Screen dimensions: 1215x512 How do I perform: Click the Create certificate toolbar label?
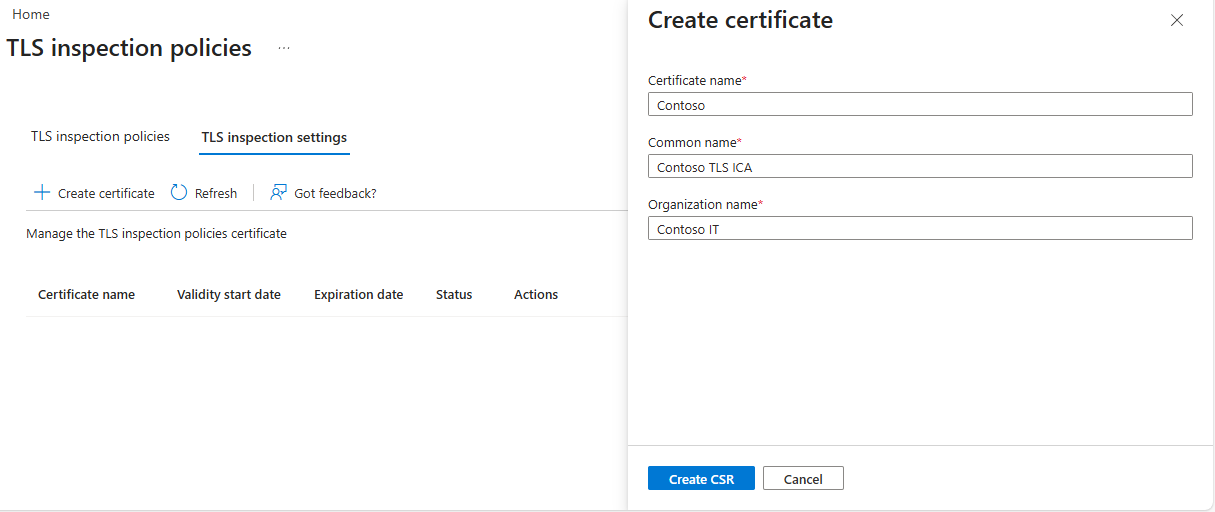click(x=106, y=193)
